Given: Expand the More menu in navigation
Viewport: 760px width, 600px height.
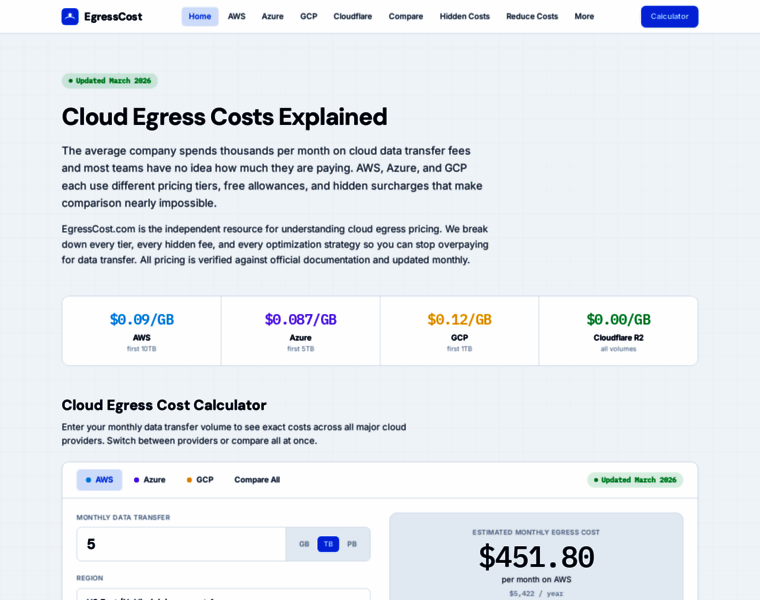Looking at the screenshot, I should click(584, 16).
